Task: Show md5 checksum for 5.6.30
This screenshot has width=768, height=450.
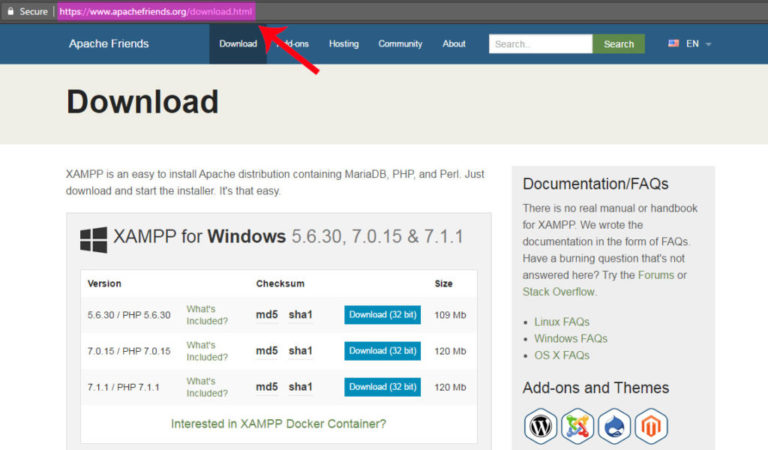Action: pos(267,315)
